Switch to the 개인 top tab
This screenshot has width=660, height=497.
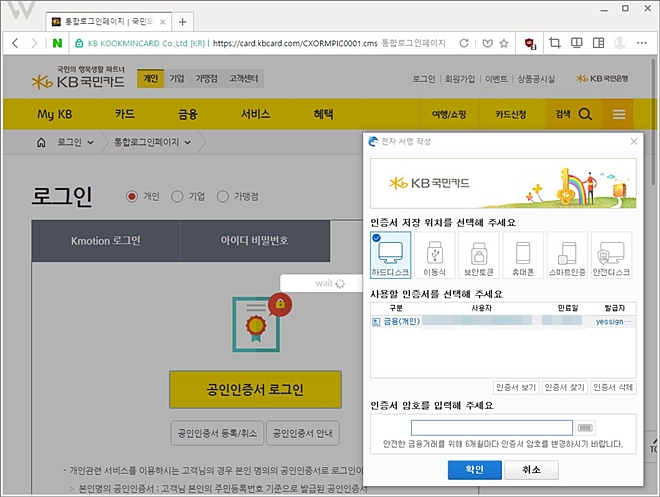pos(150,78)
